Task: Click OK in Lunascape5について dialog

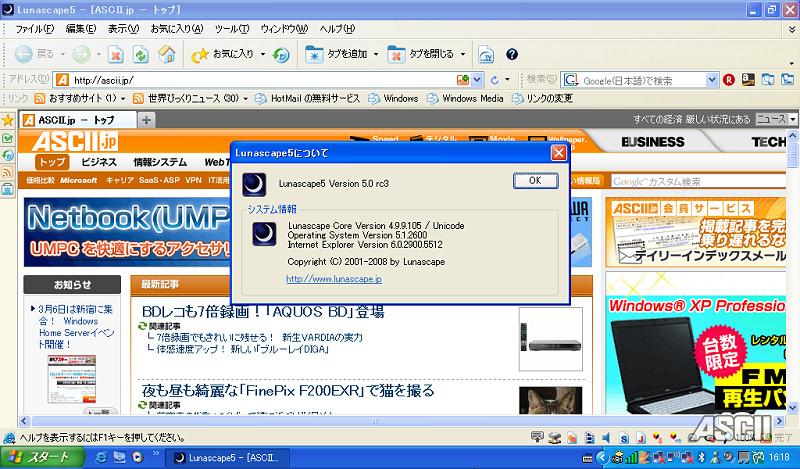Action: [535, 181]
